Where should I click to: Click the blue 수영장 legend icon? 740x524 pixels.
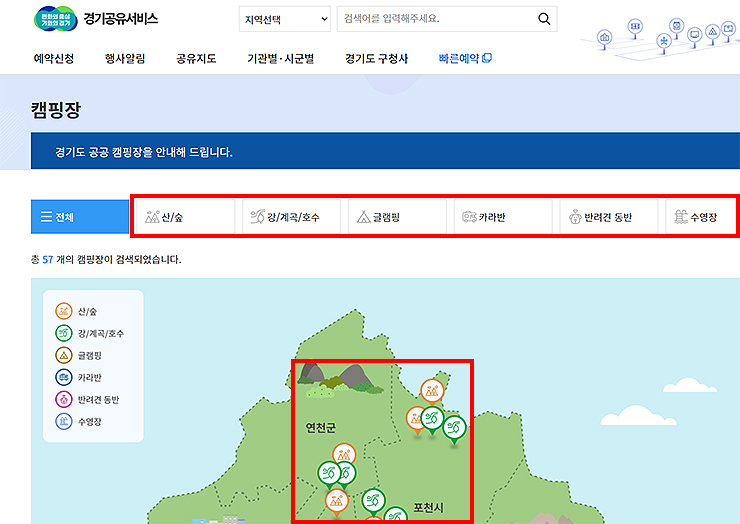tap(64, 421)
